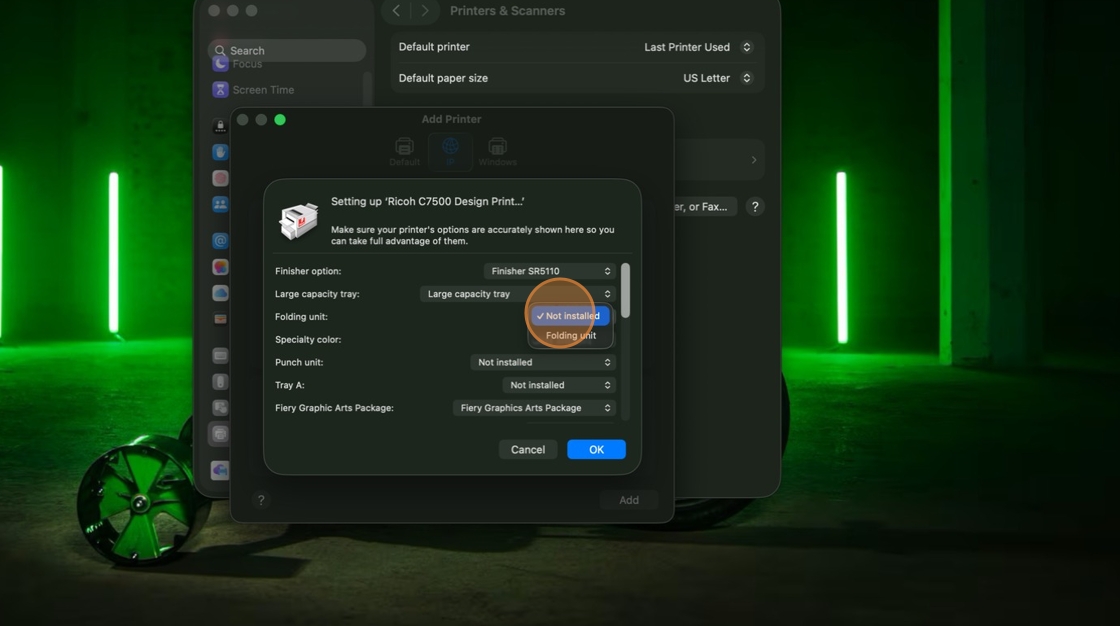Viewport: 1120px width, 626px height.
Task: Open Privacy & Security hand icon
Action: tap(220, 152)
